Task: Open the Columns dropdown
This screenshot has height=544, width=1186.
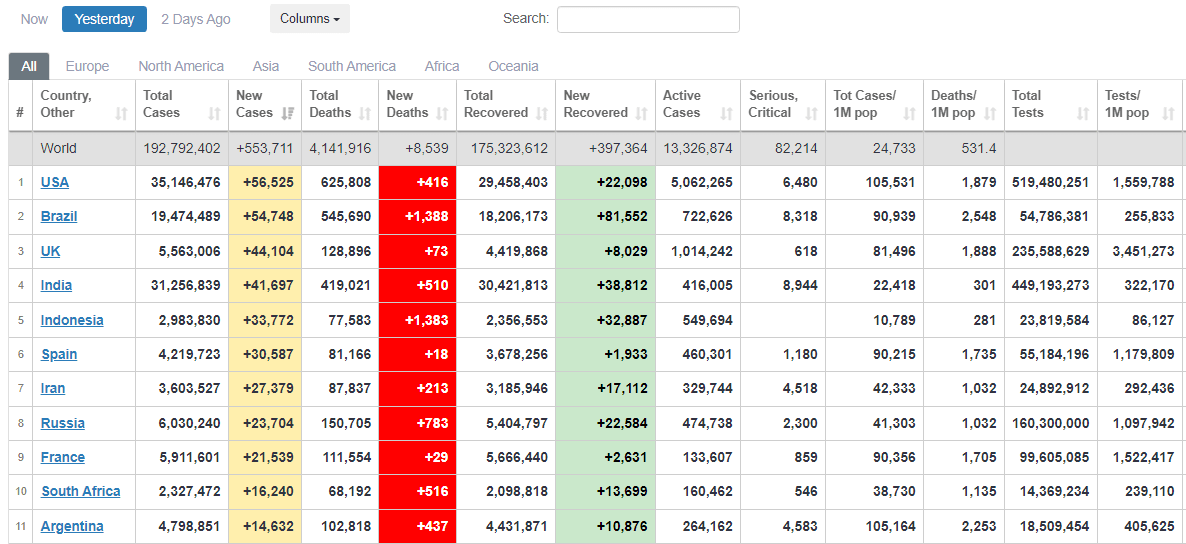Action: point(309,19)
